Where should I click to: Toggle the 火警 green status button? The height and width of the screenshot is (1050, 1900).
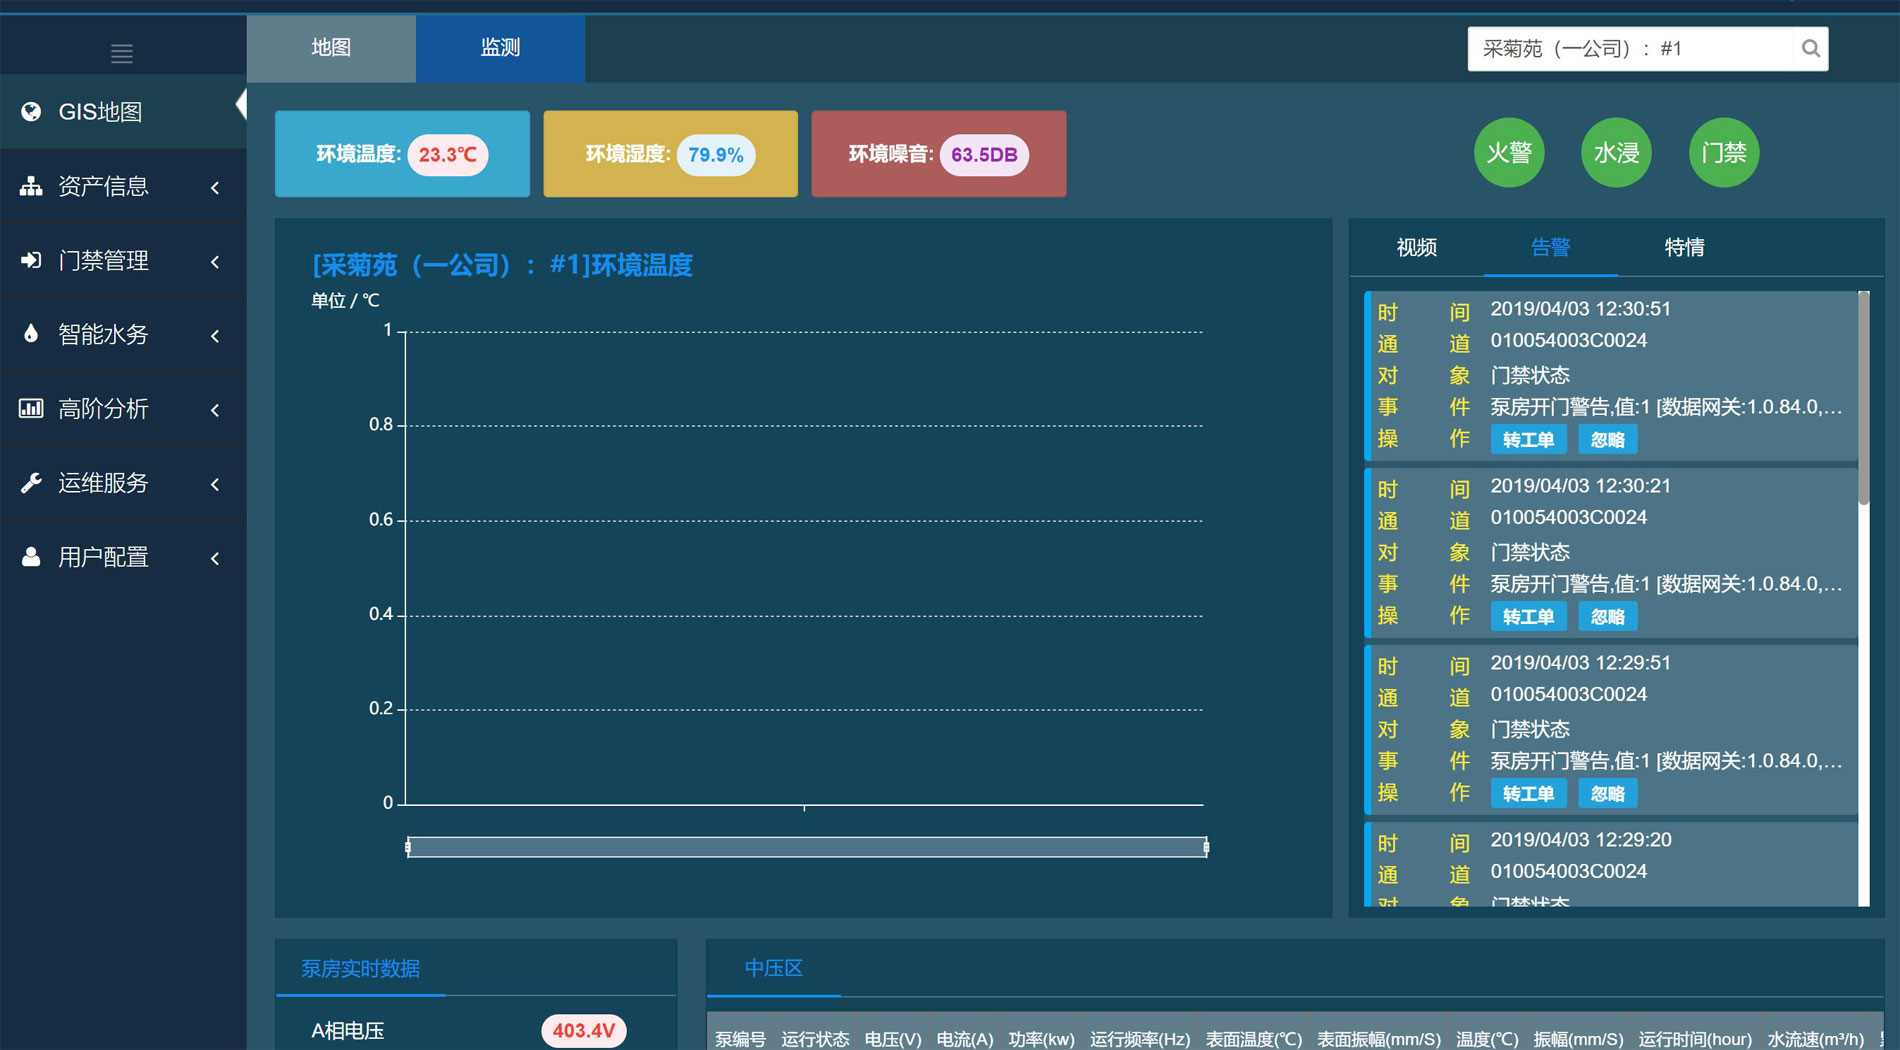(1509, 153)
